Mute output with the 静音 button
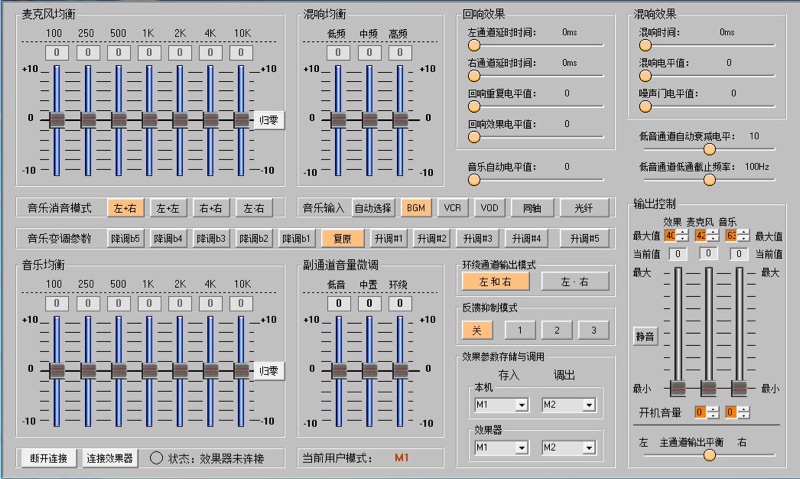 tap(645, 336)
